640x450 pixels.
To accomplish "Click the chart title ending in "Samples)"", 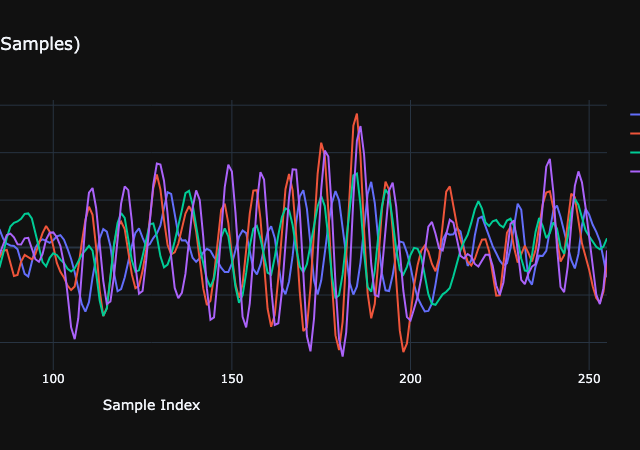I will [40, 44].
